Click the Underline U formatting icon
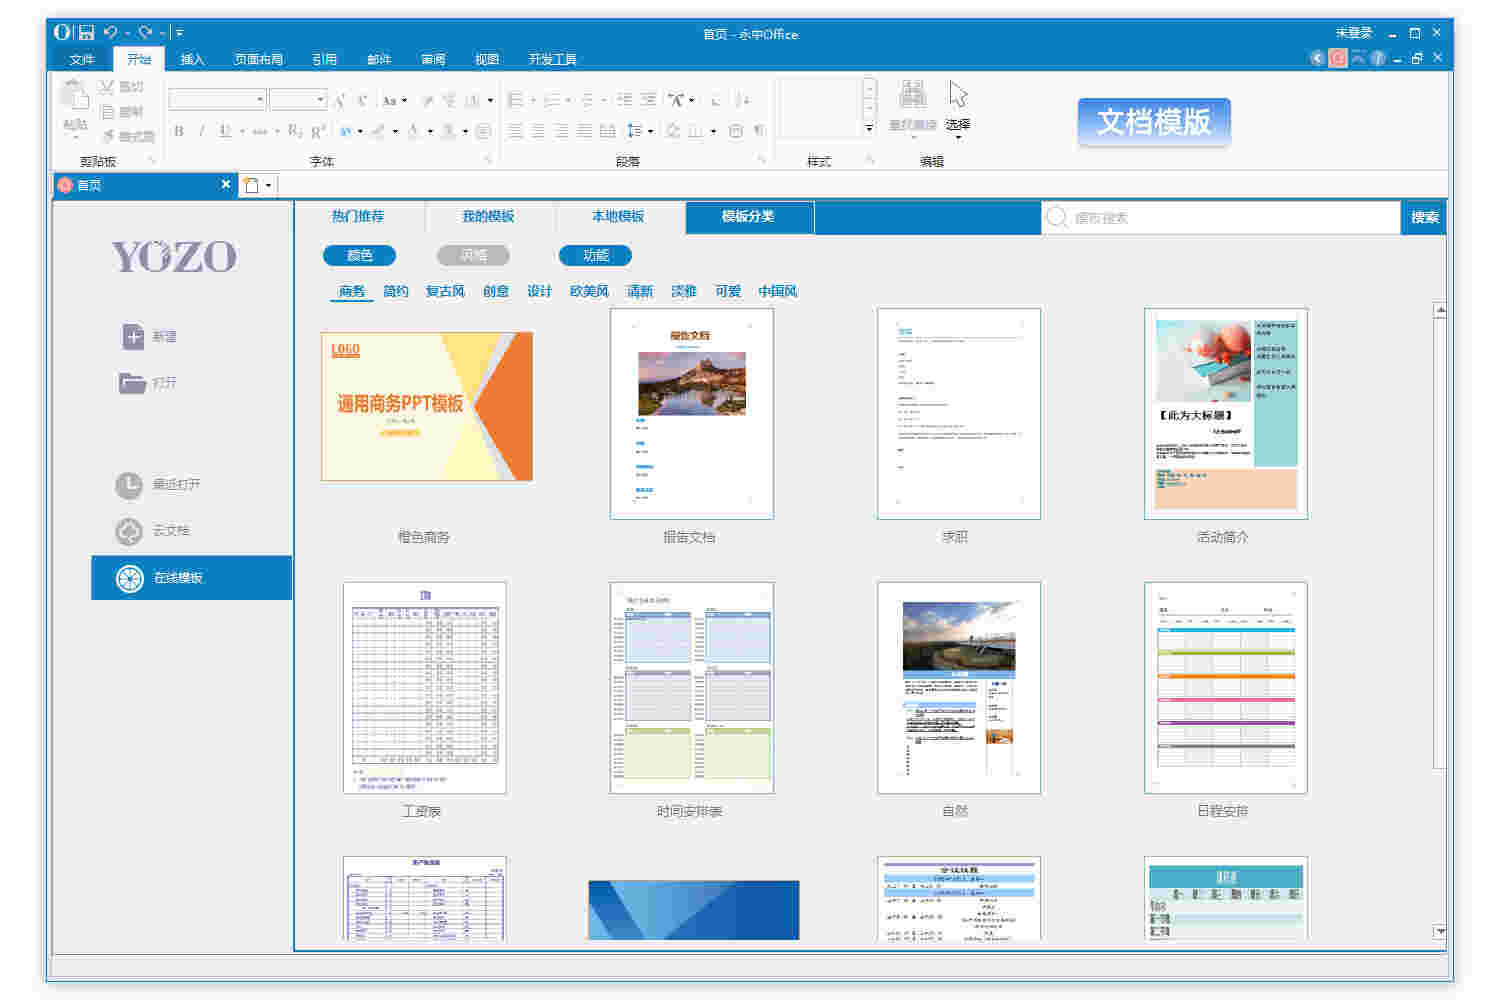Viewport: 1500px width, 1000px height. point(225,131)
